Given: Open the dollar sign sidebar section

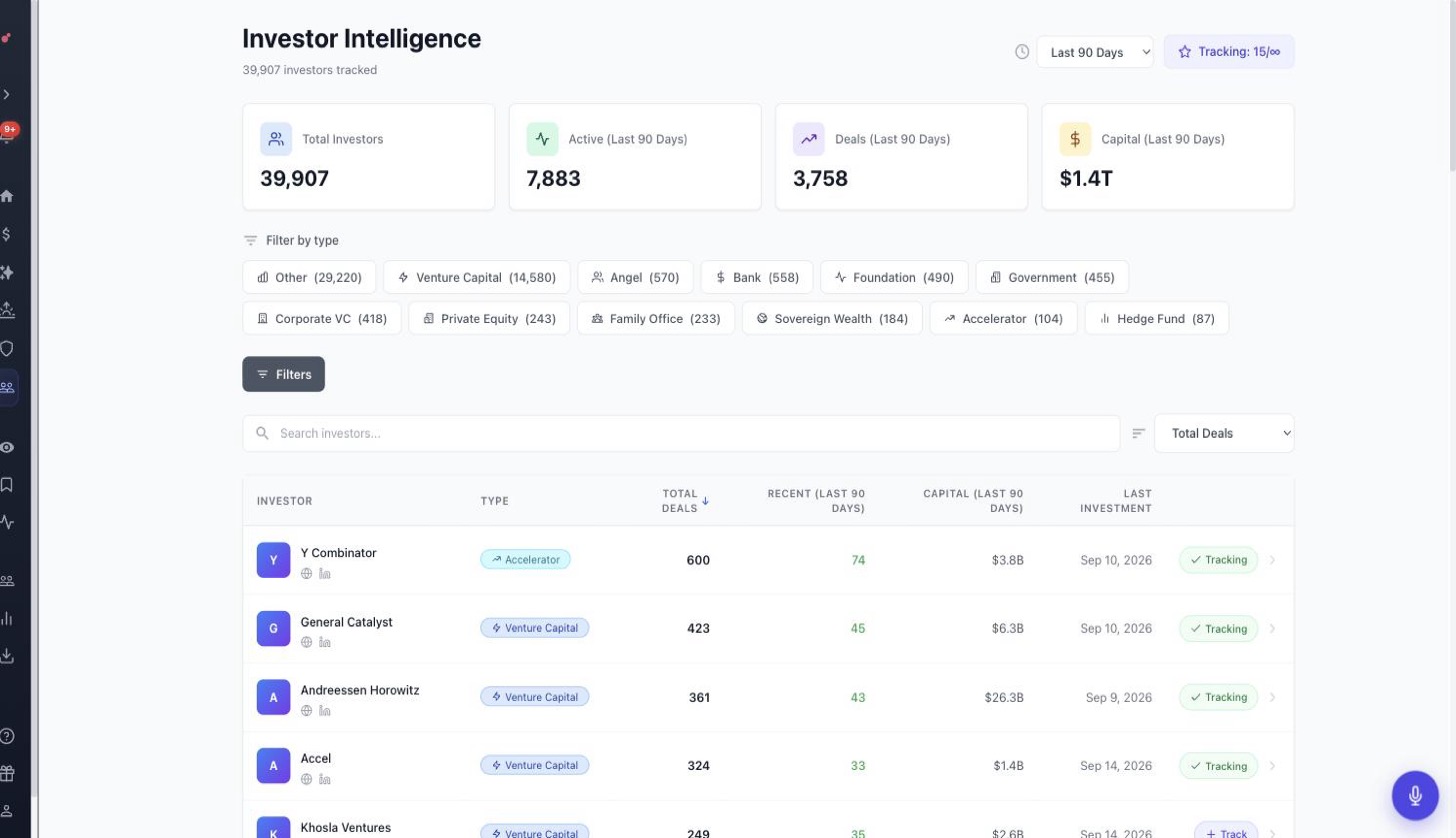Looking at the screenshot, I should pos(7,234).
